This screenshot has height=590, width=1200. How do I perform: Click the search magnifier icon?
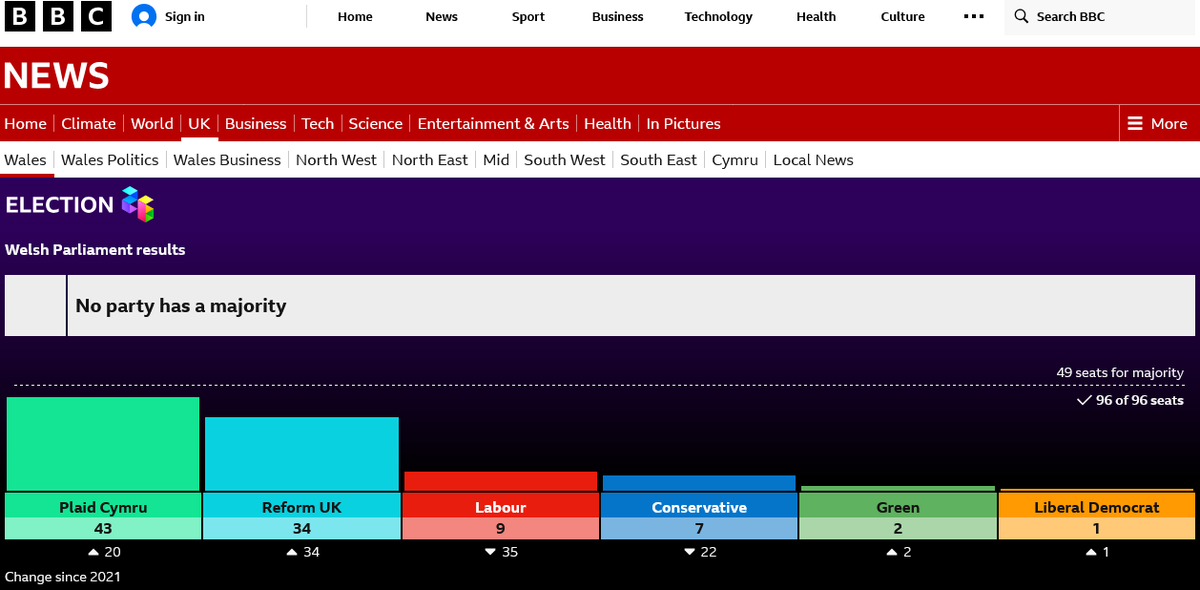(x=1021, y=16)
